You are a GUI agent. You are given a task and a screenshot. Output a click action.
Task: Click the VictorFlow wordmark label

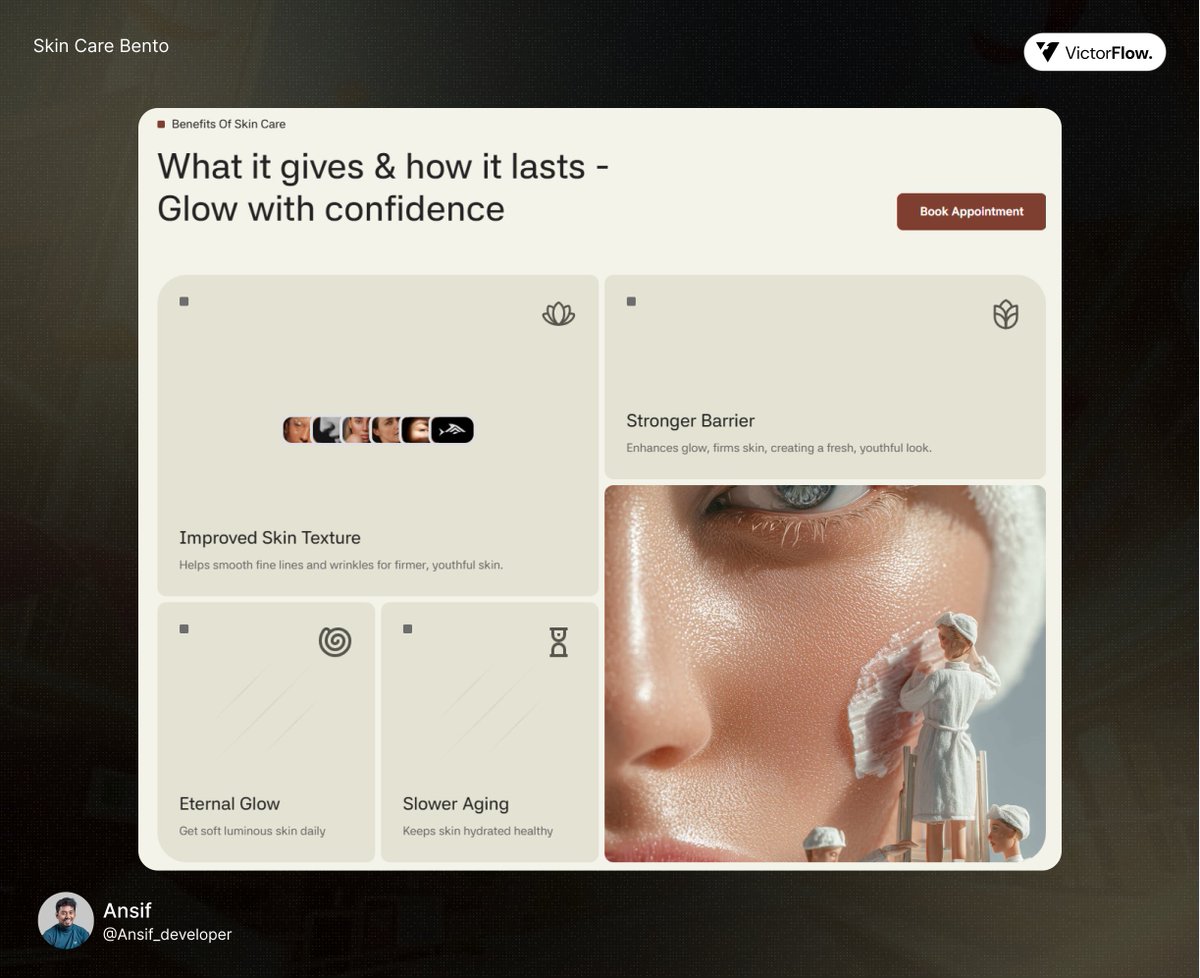pos(1110,51)
